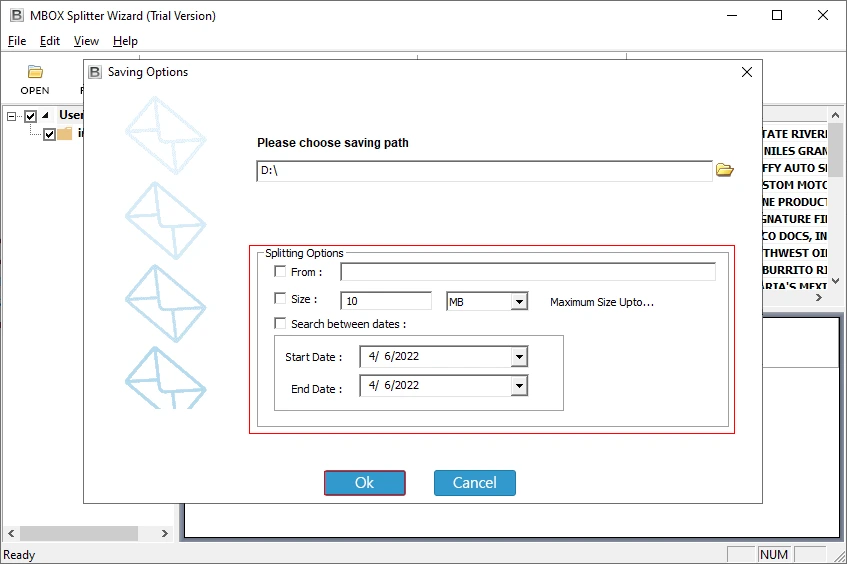Collapse the User tree node minus box
Image resolution: width=847 pixels, height=564 pixels.
pos(11,116)
